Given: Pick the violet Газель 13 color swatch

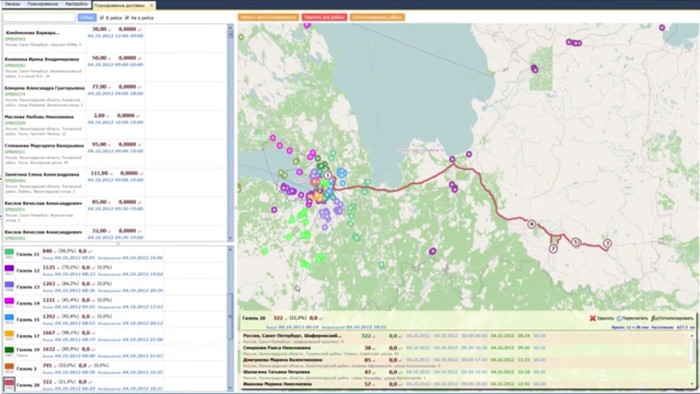Looking at the screenshot, I should [x=9, y=285].
